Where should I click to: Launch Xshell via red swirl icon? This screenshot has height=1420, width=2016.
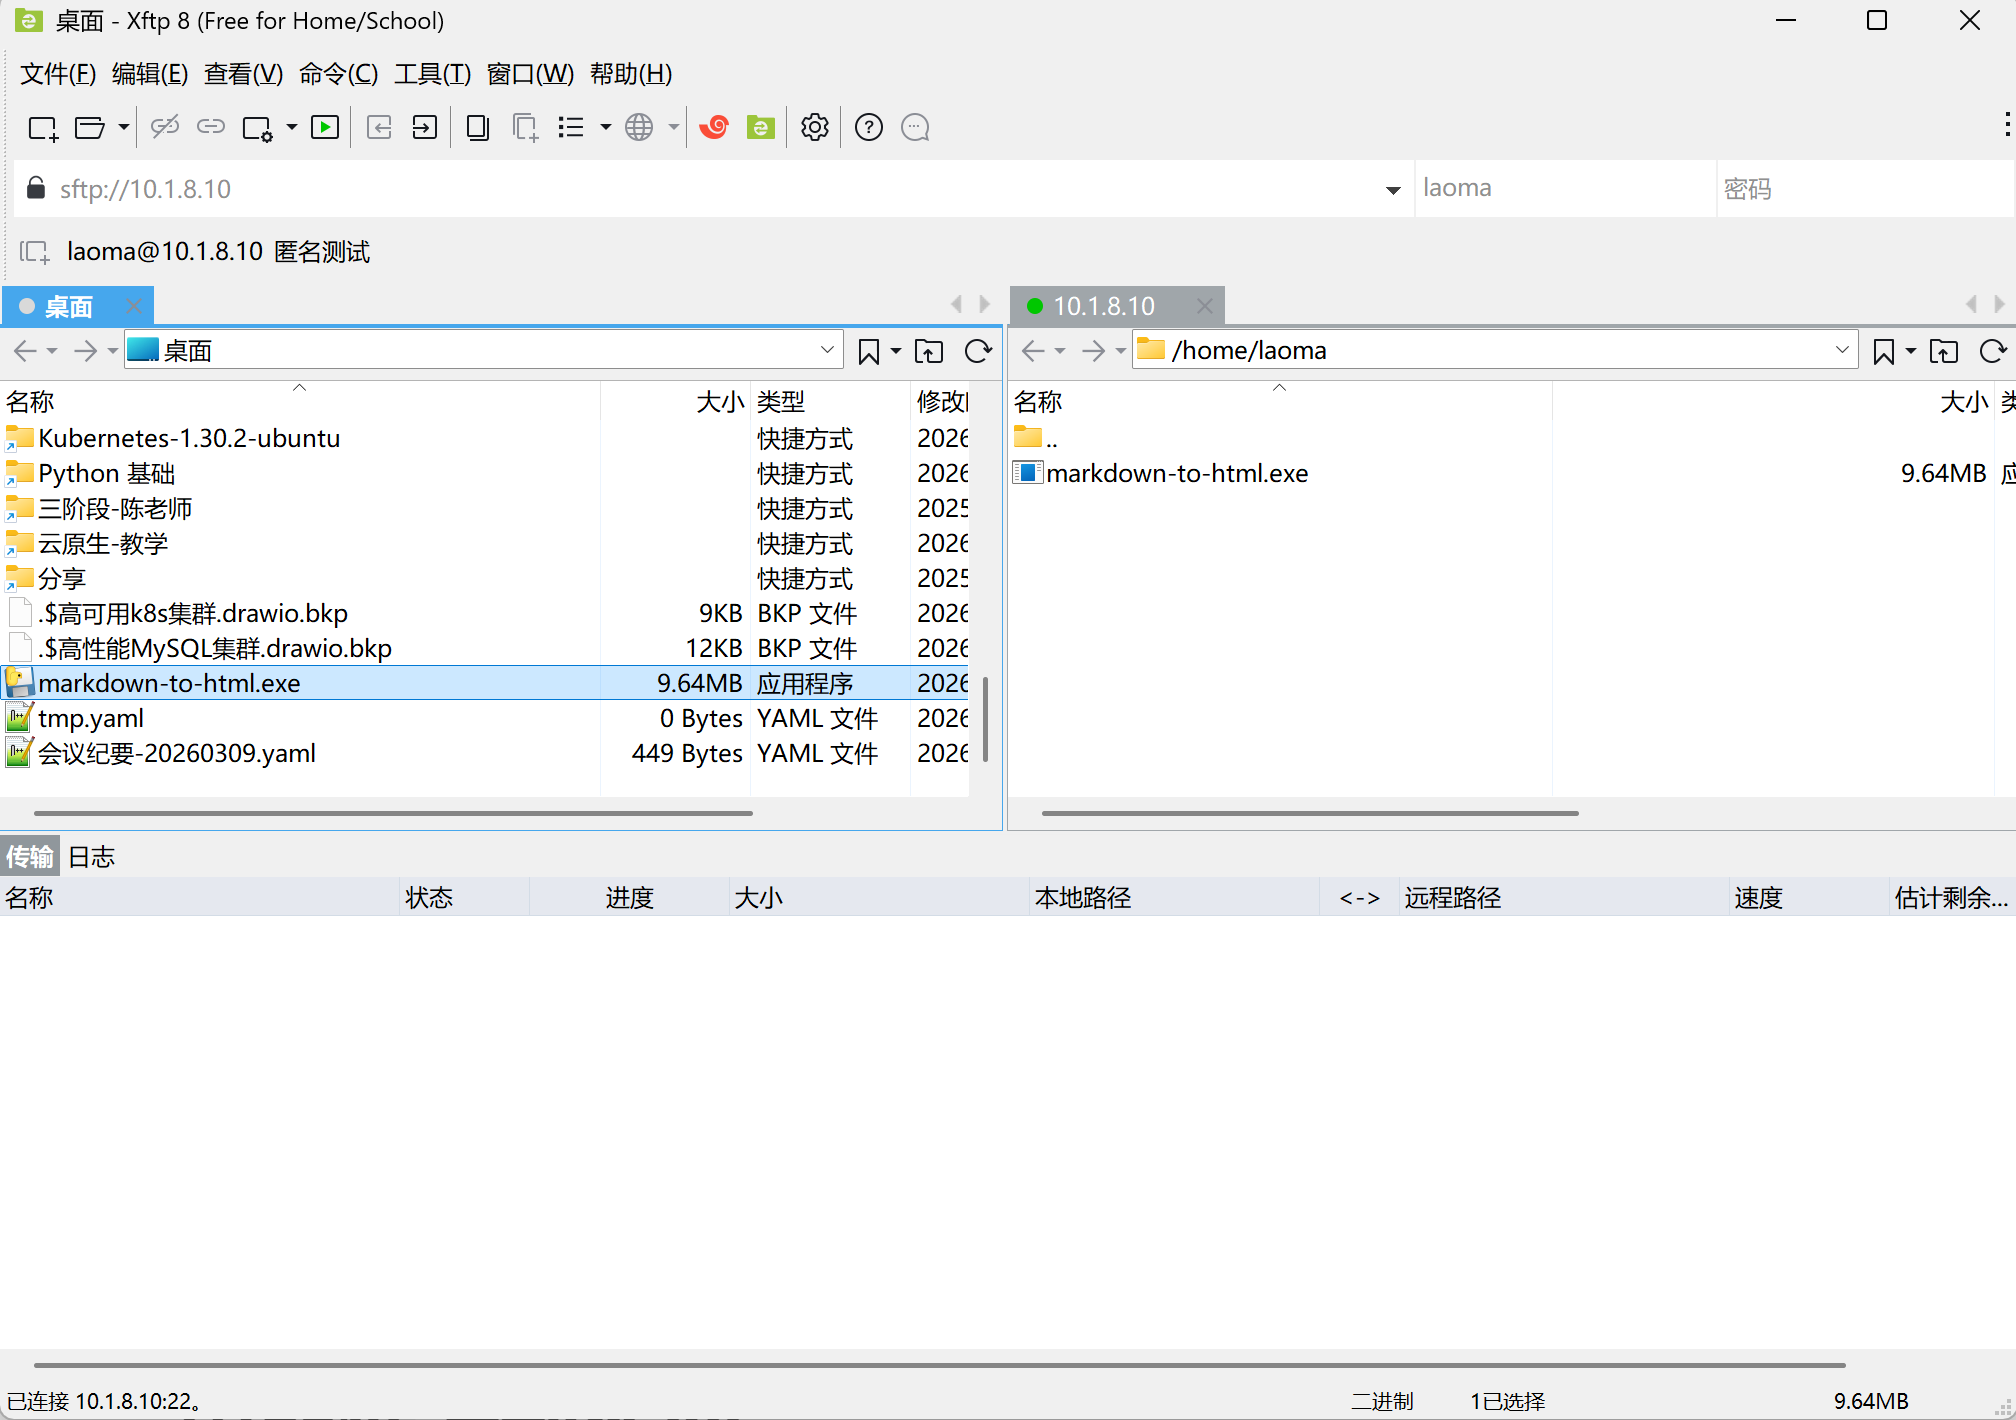coord(714,127)
